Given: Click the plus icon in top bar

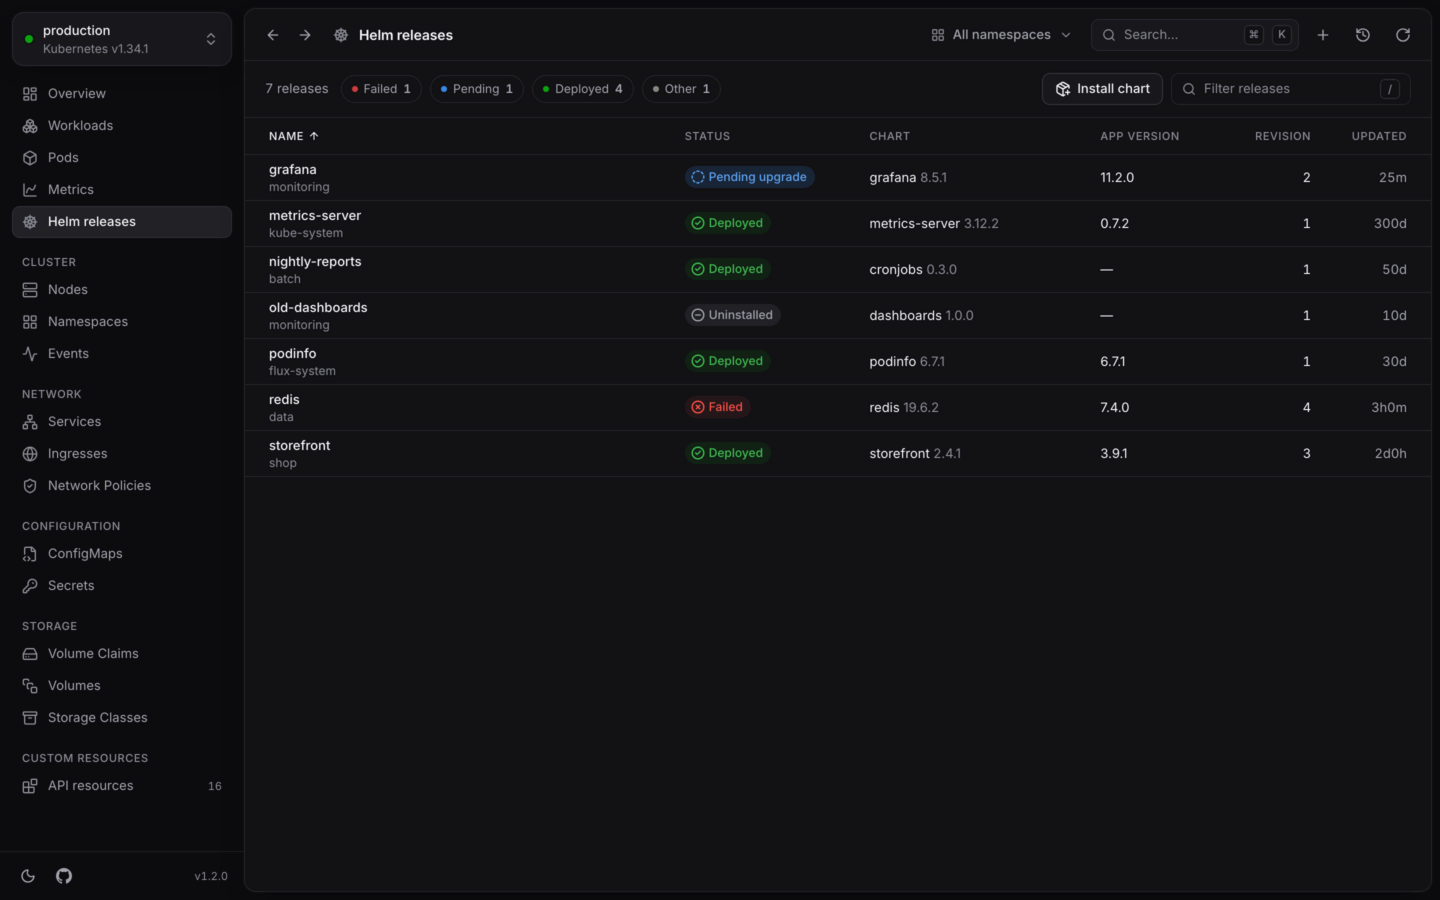Looking at the screenshot, I should point(1323,35).
